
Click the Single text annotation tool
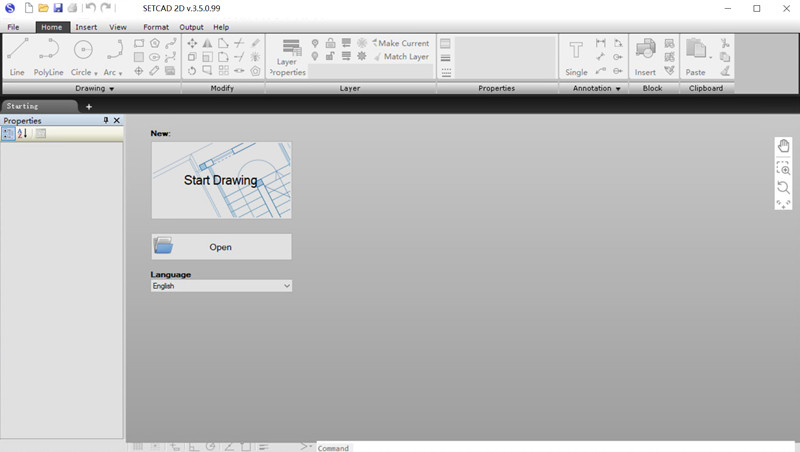[576, 57]
